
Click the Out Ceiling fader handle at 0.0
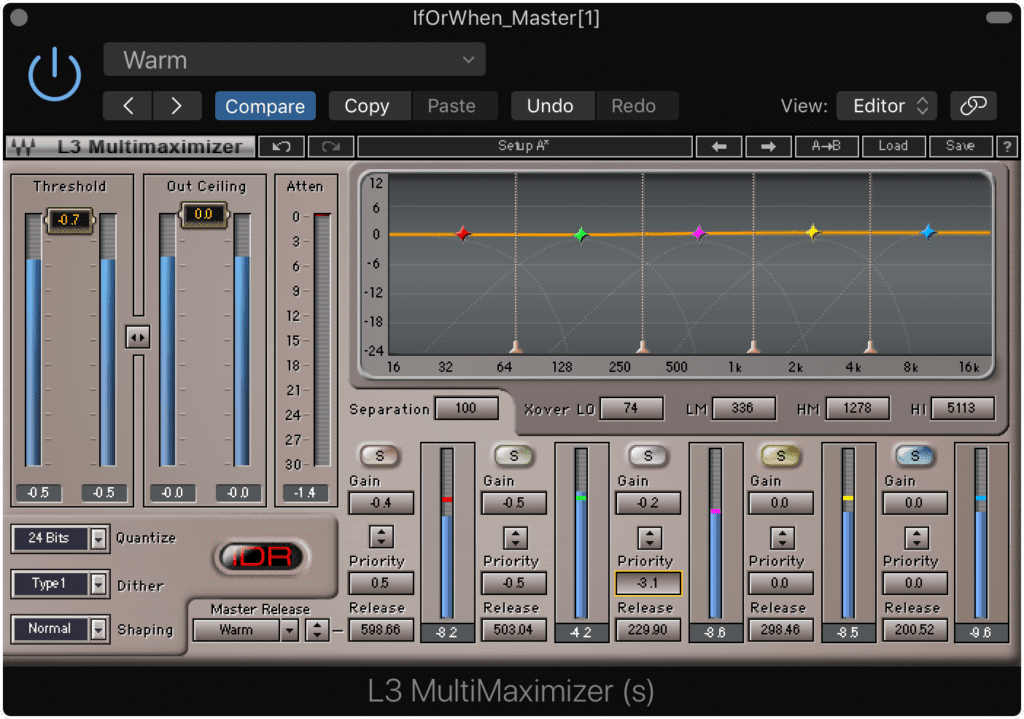pyautogui.click(x=204, y=215)
